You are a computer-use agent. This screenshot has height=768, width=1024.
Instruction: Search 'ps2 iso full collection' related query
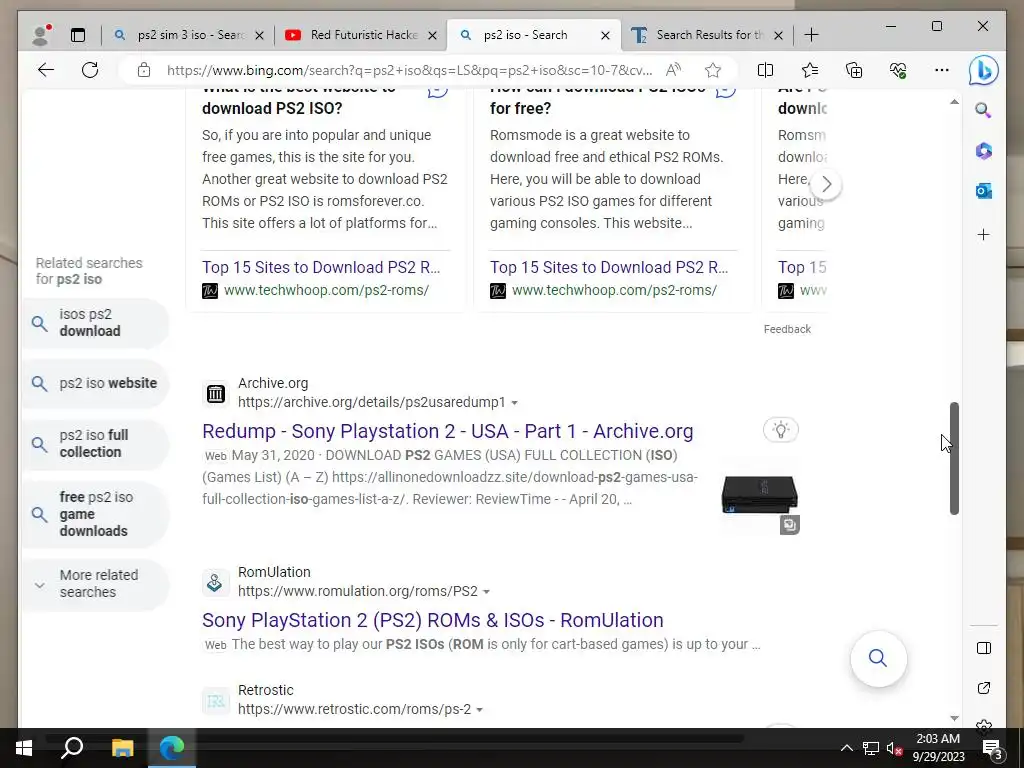pos(95,444)
